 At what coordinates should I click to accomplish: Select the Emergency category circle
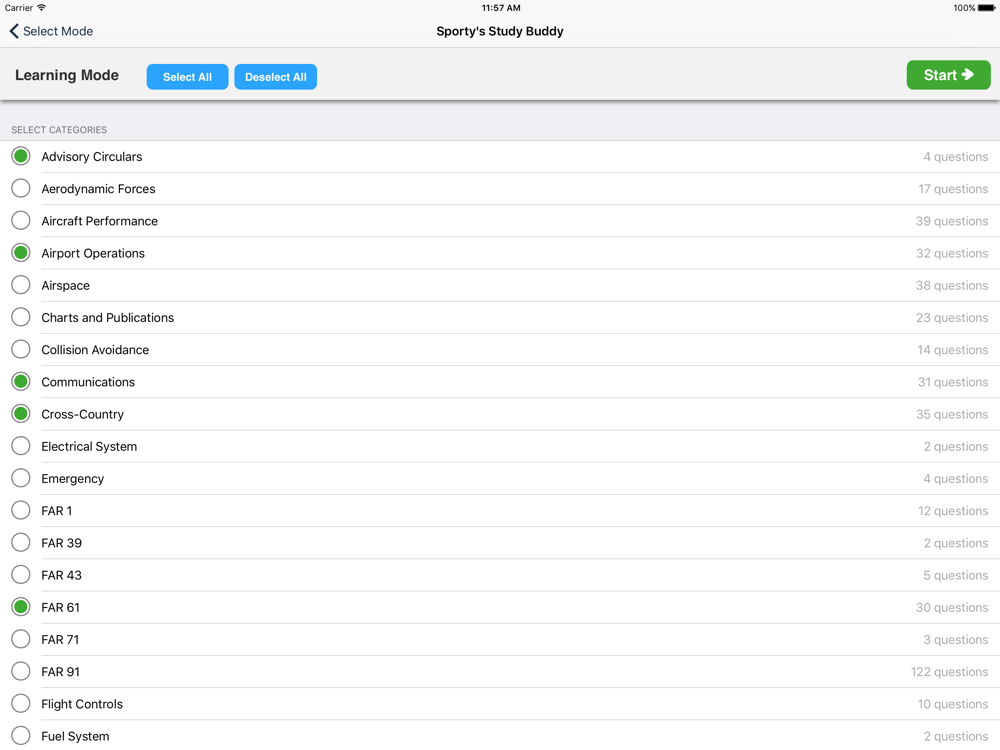click(x=21, y=478)
